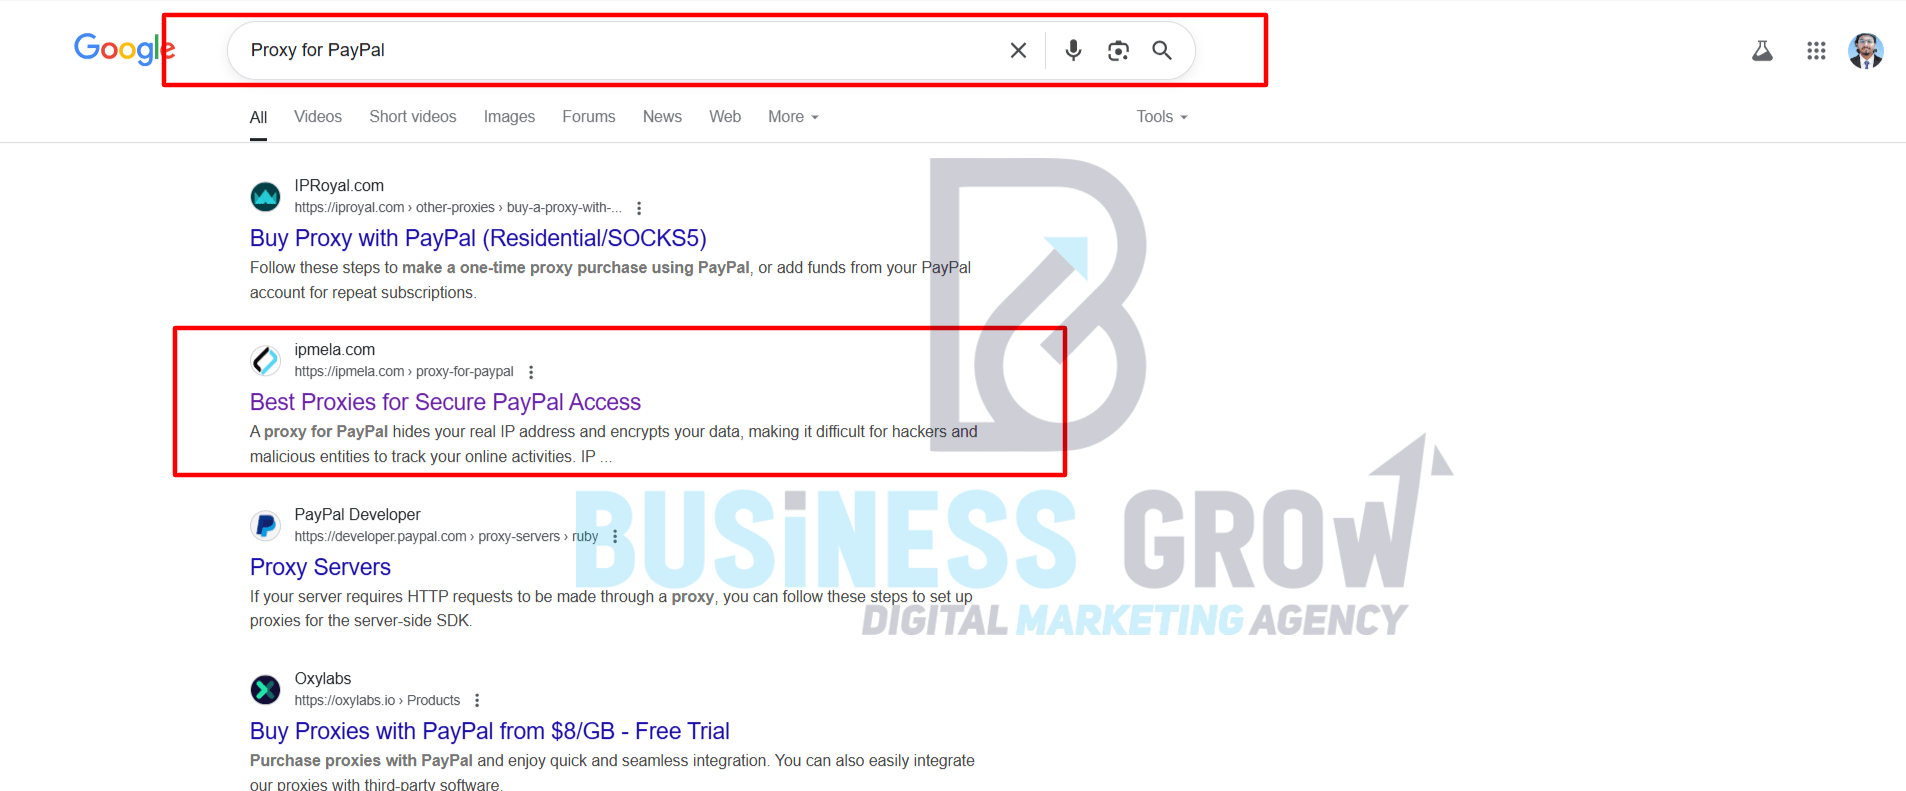Switch to the News tab

coord(662,117)
